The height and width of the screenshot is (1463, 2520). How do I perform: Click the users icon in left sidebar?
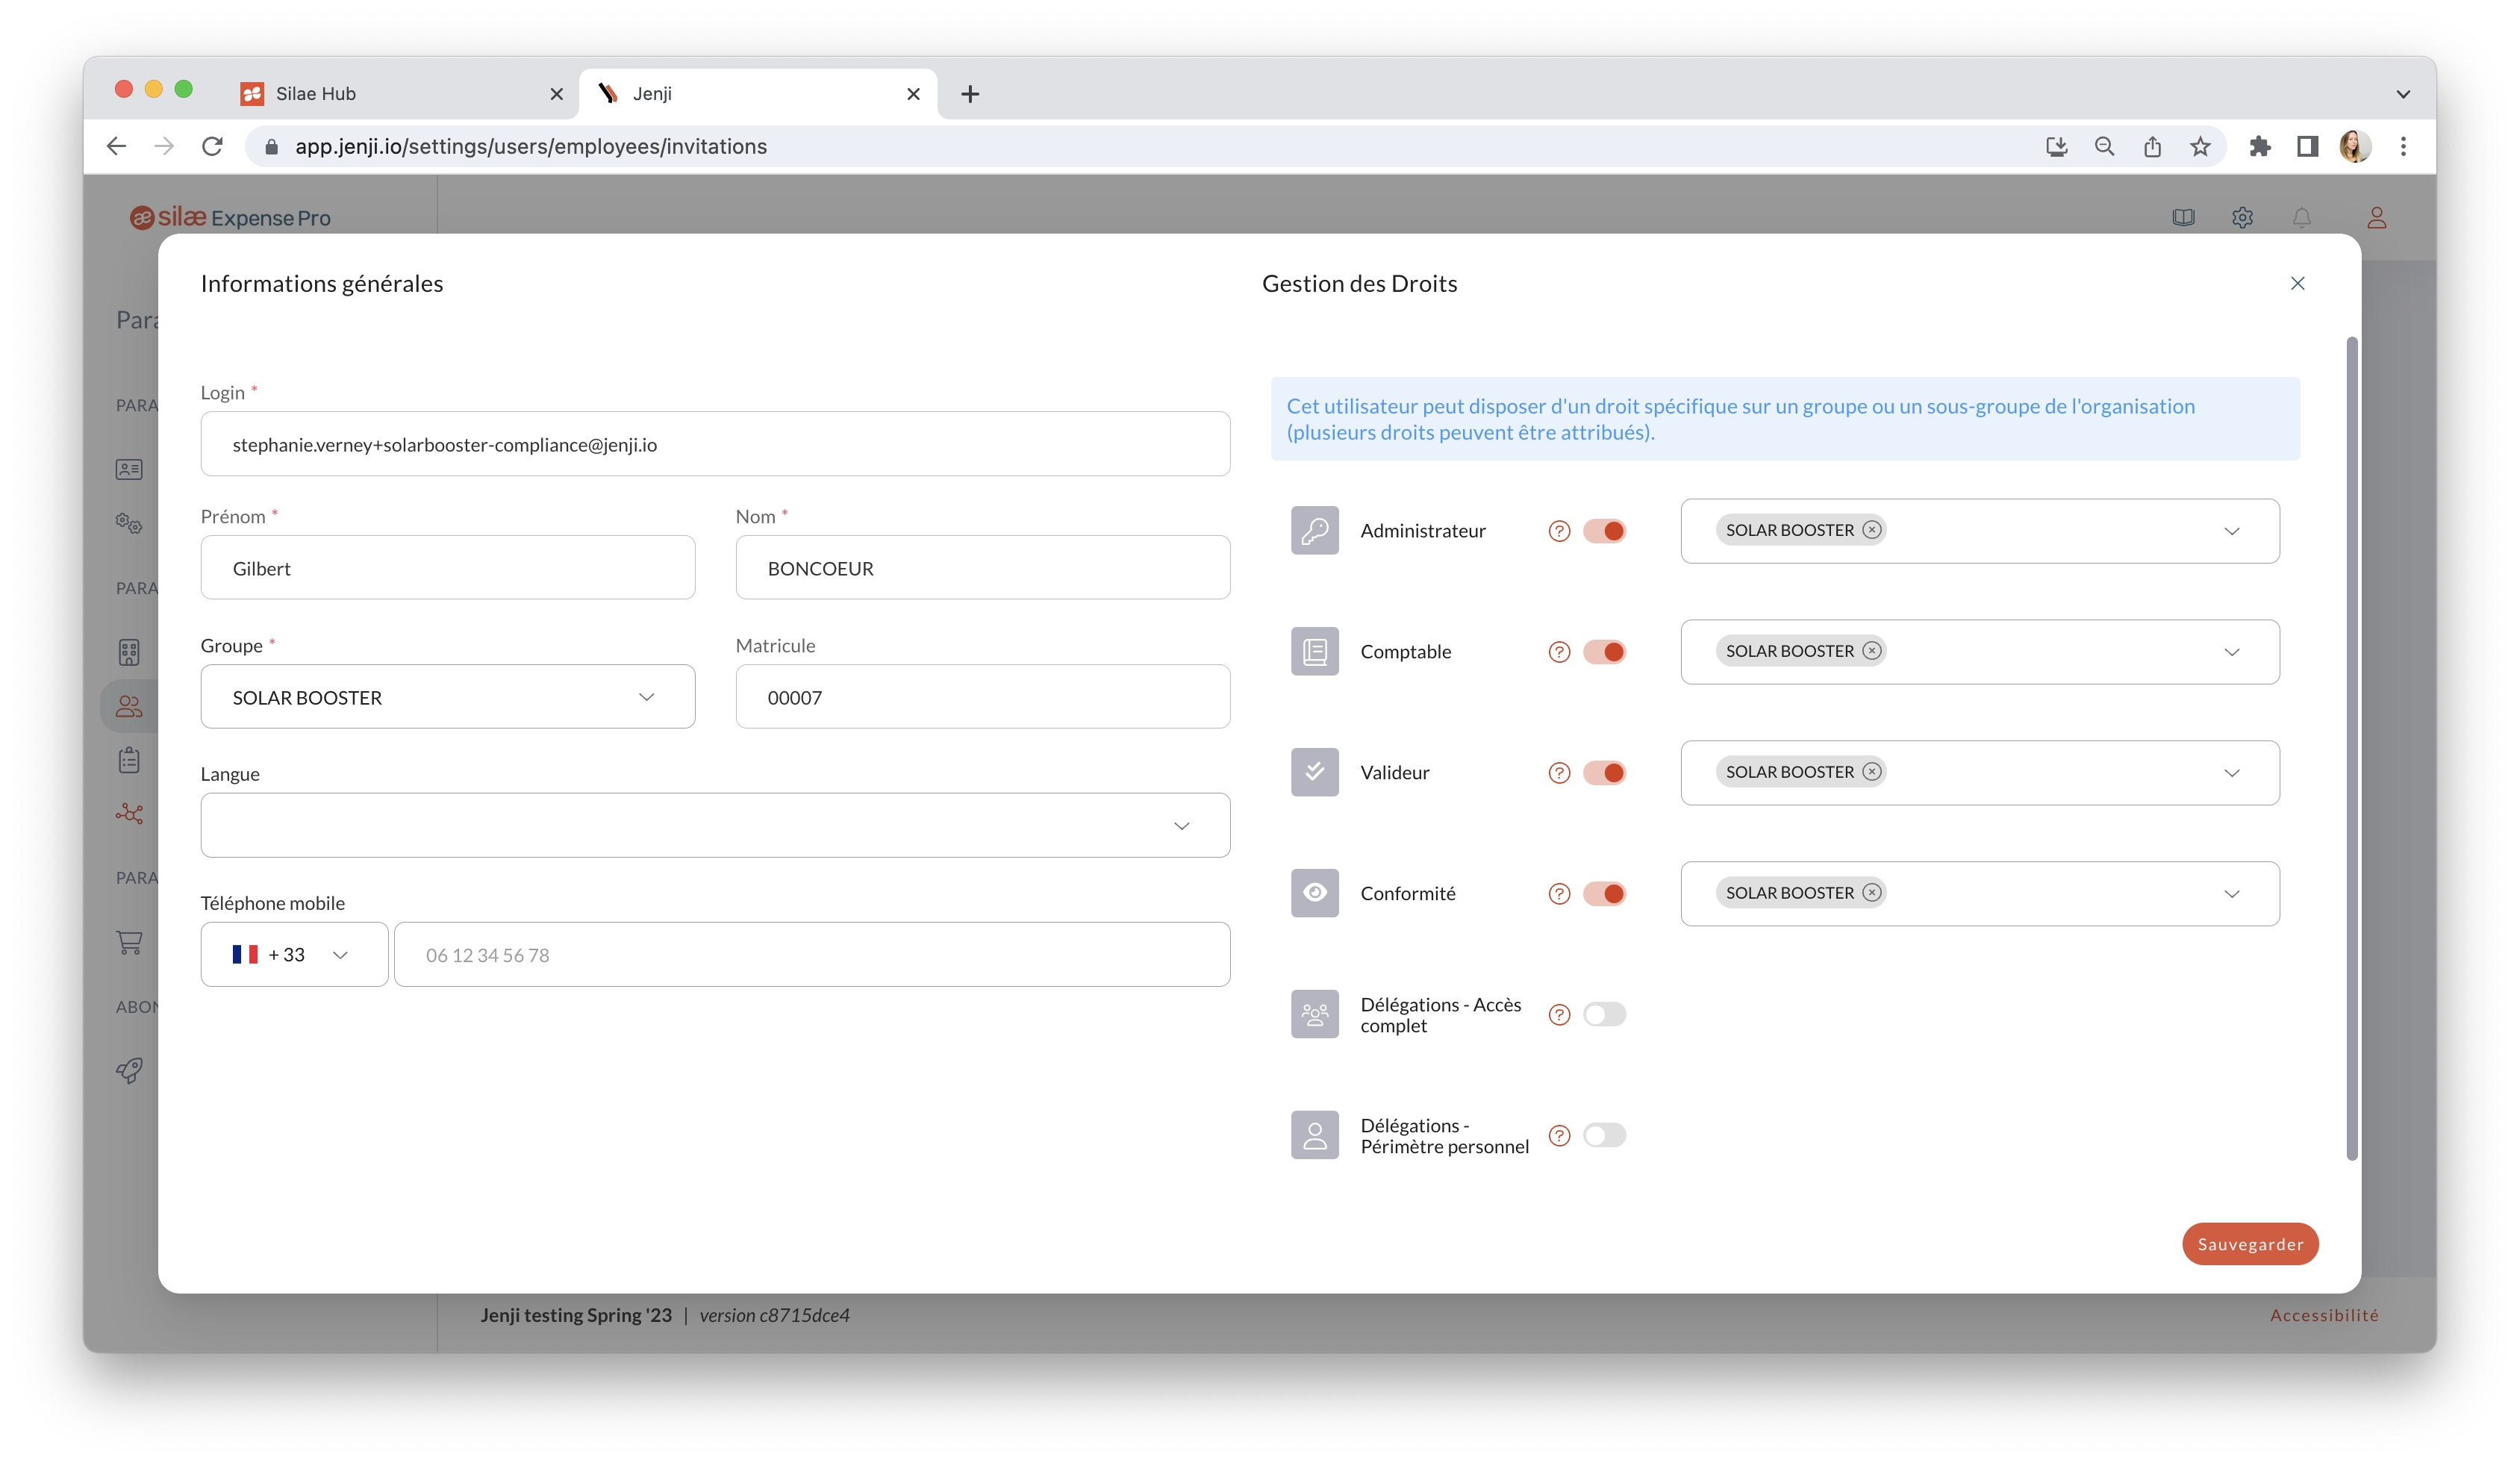pyautogui.click(x=129, y=706)
